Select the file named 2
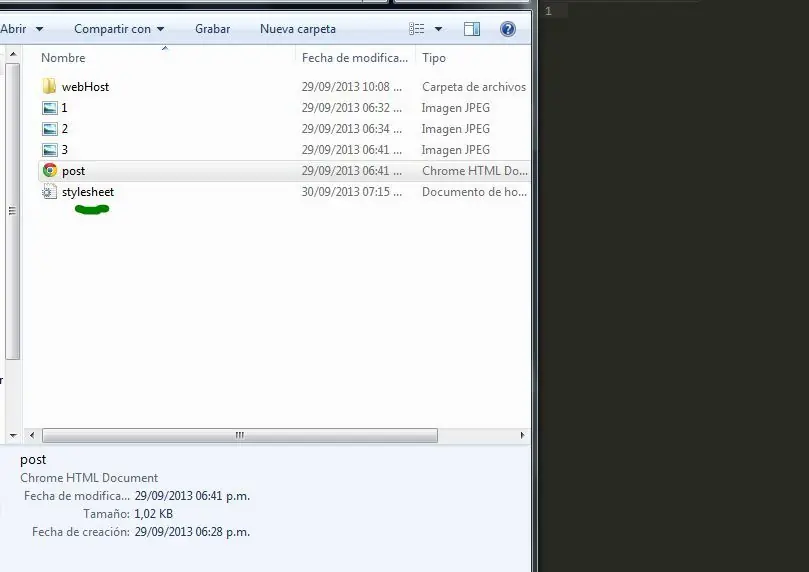This screenshot has height=572, width=809. [x=64, y=129]
